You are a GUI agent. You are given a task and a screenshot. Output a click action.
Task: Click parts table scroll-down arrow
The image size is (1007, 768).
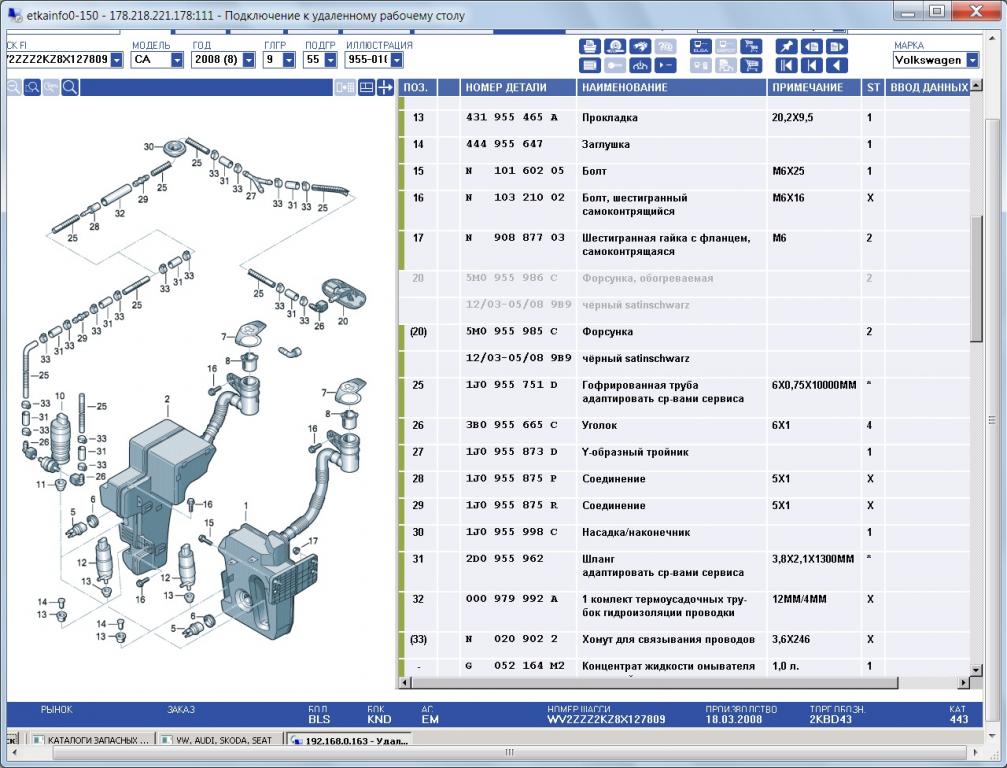[976, 670]
